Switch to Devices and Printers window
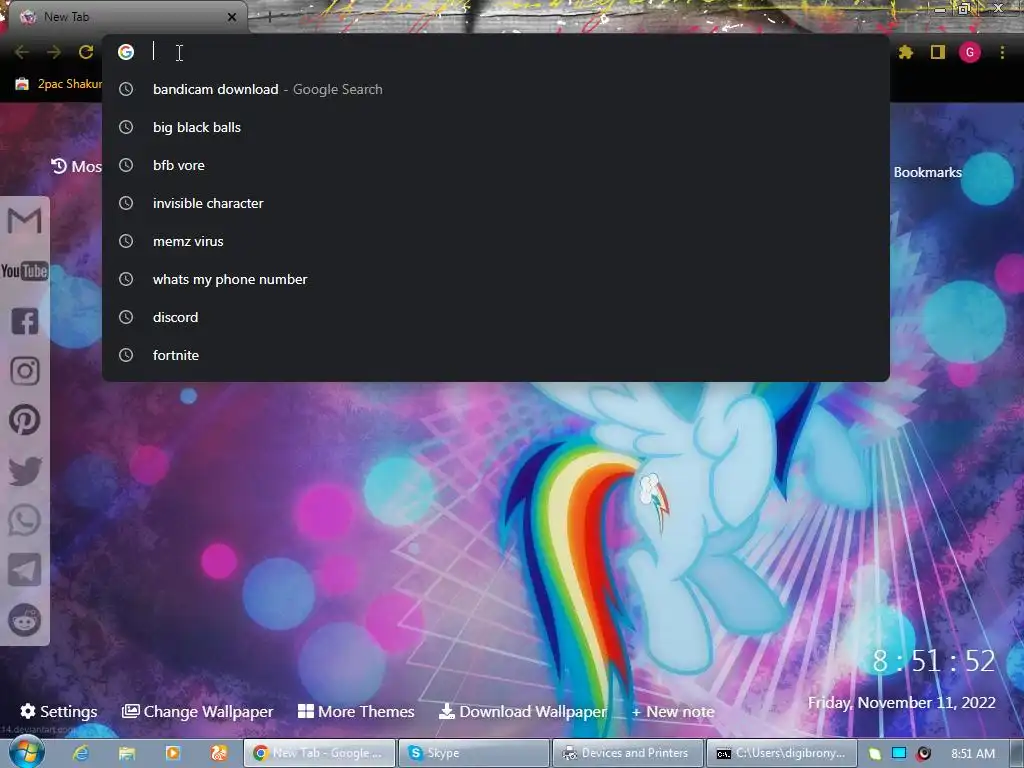1024x768 pixels. 628,753
